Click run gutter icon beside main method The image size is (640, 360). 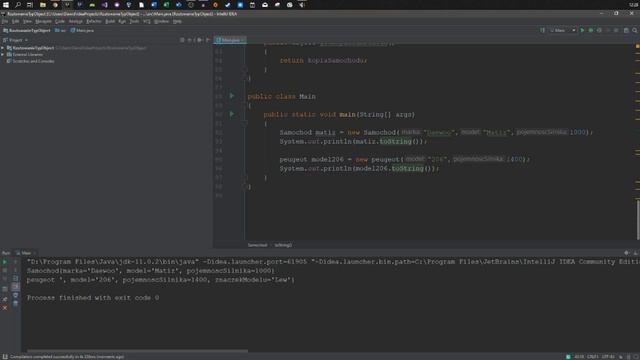click(x=232, y=114)
